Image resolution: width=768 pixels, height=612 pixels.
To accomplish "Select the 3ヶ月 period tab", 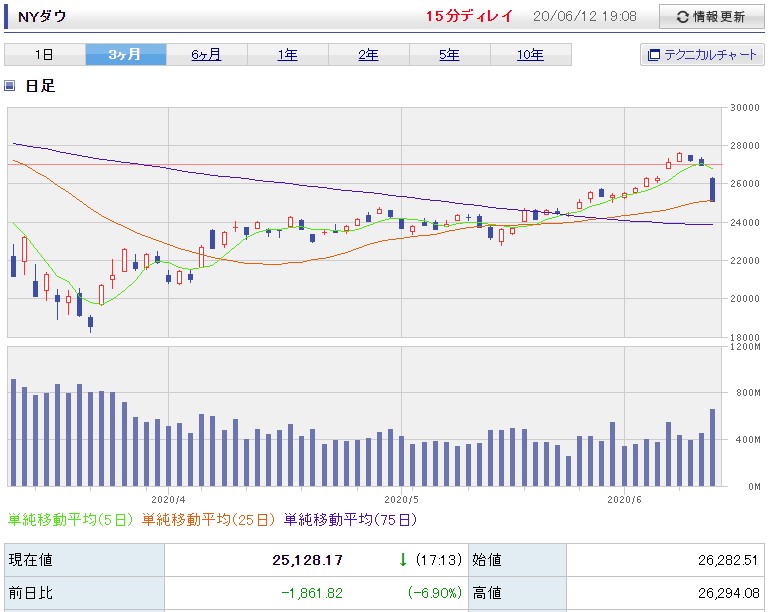I will tap(126, 54).
